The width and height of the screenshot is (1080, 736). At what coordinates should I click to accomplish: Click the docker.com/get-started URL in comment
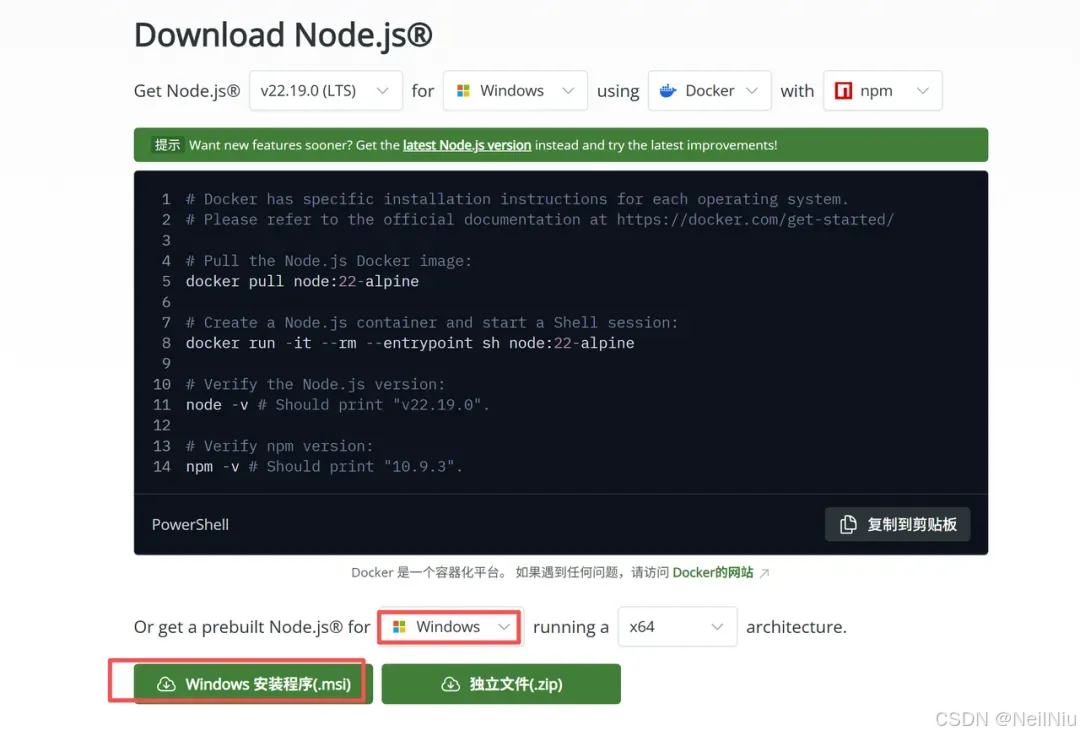[x=755, y=220]
